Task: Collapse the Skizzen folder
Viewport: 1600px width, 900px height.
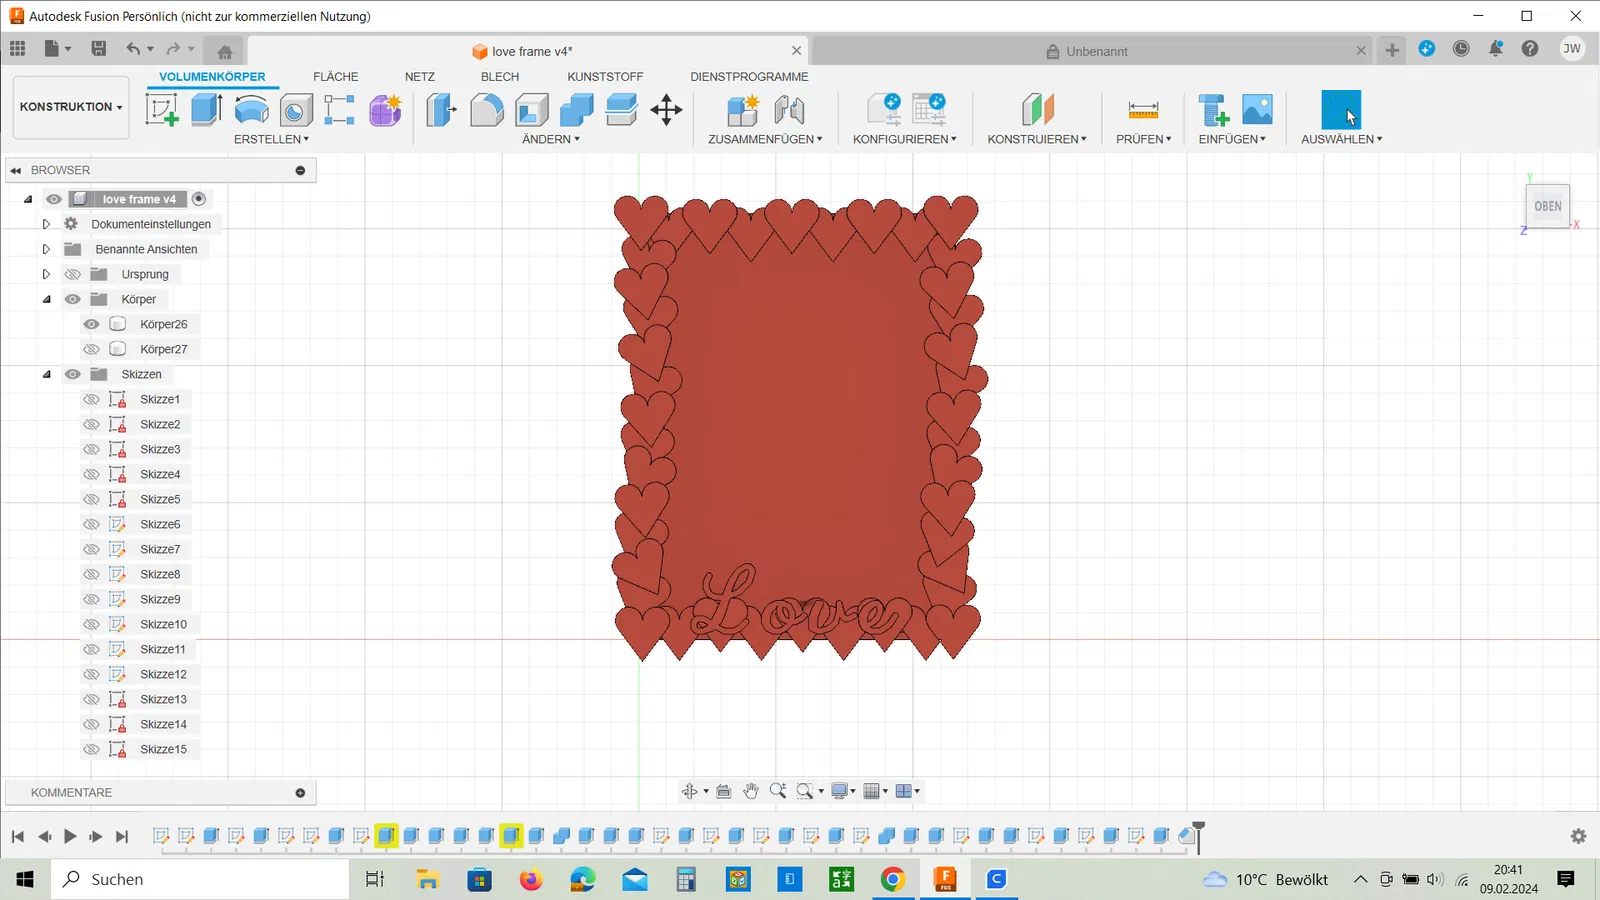Action: [x=46, y=374]
